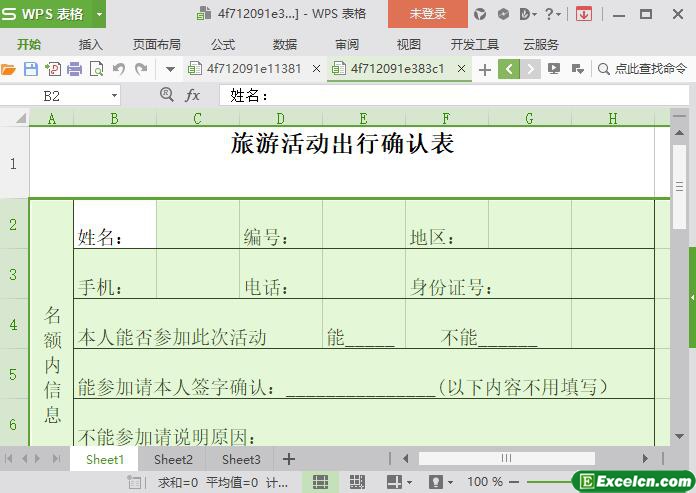This screenshot has width=696, height=493.
Task: Click the red download arrow icon
Action: point(584,14)
